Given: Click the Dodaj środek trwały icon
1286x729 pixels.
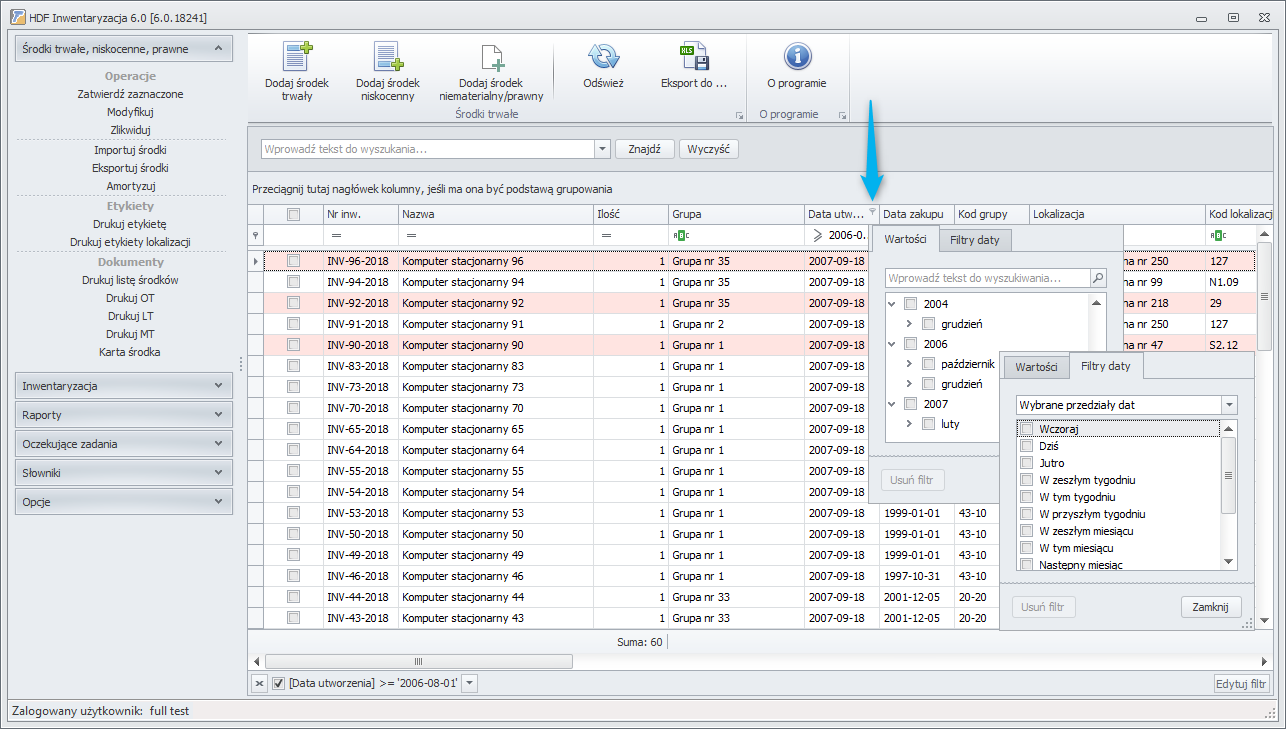Looking at the screenshot, I should (297, 57).
